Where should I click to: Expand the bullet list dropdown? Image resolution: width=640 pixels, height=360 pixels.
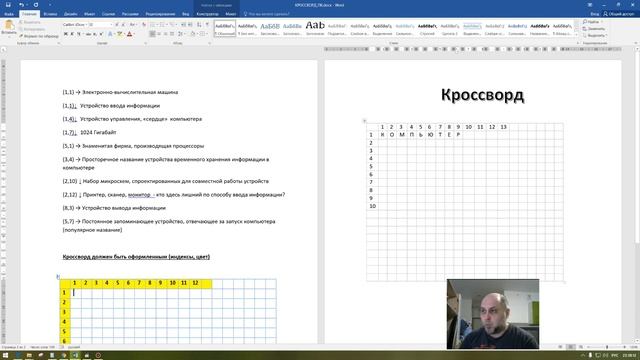[x=157, y=25]
